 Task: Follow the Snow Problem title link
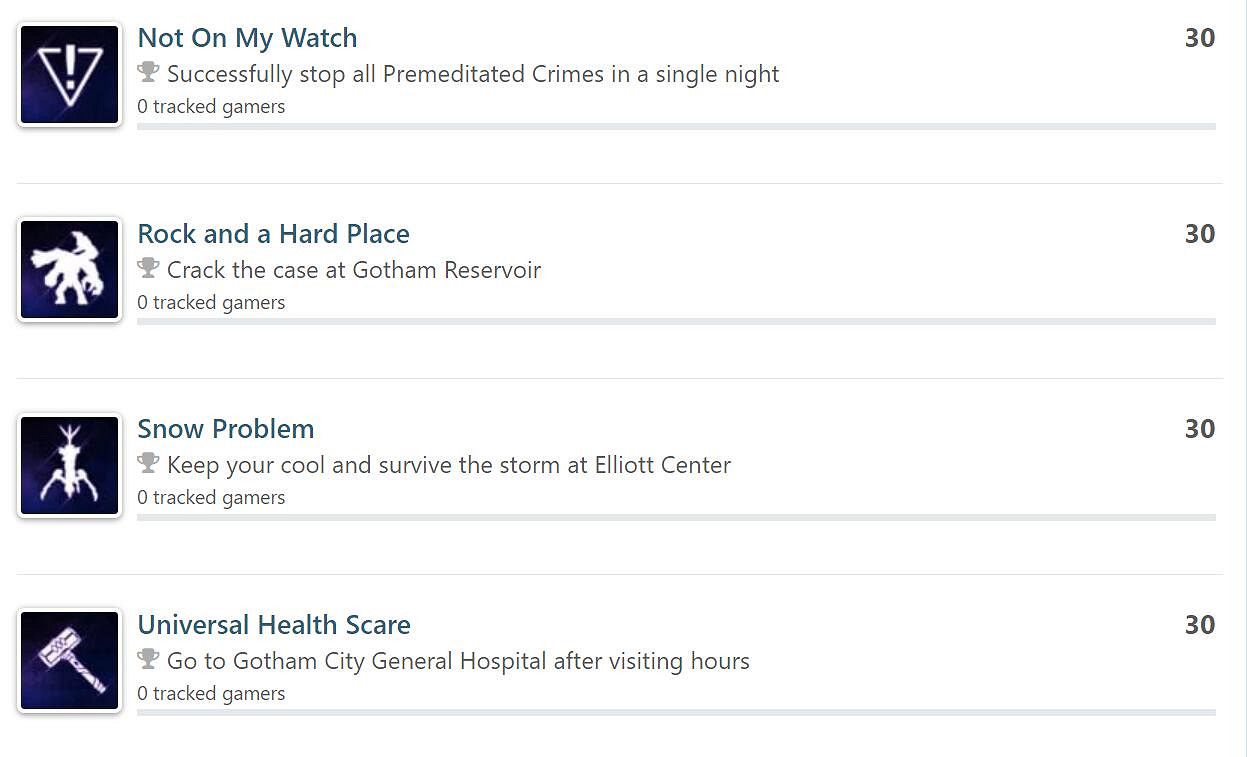pyautogui.click(x=226, y=429)
